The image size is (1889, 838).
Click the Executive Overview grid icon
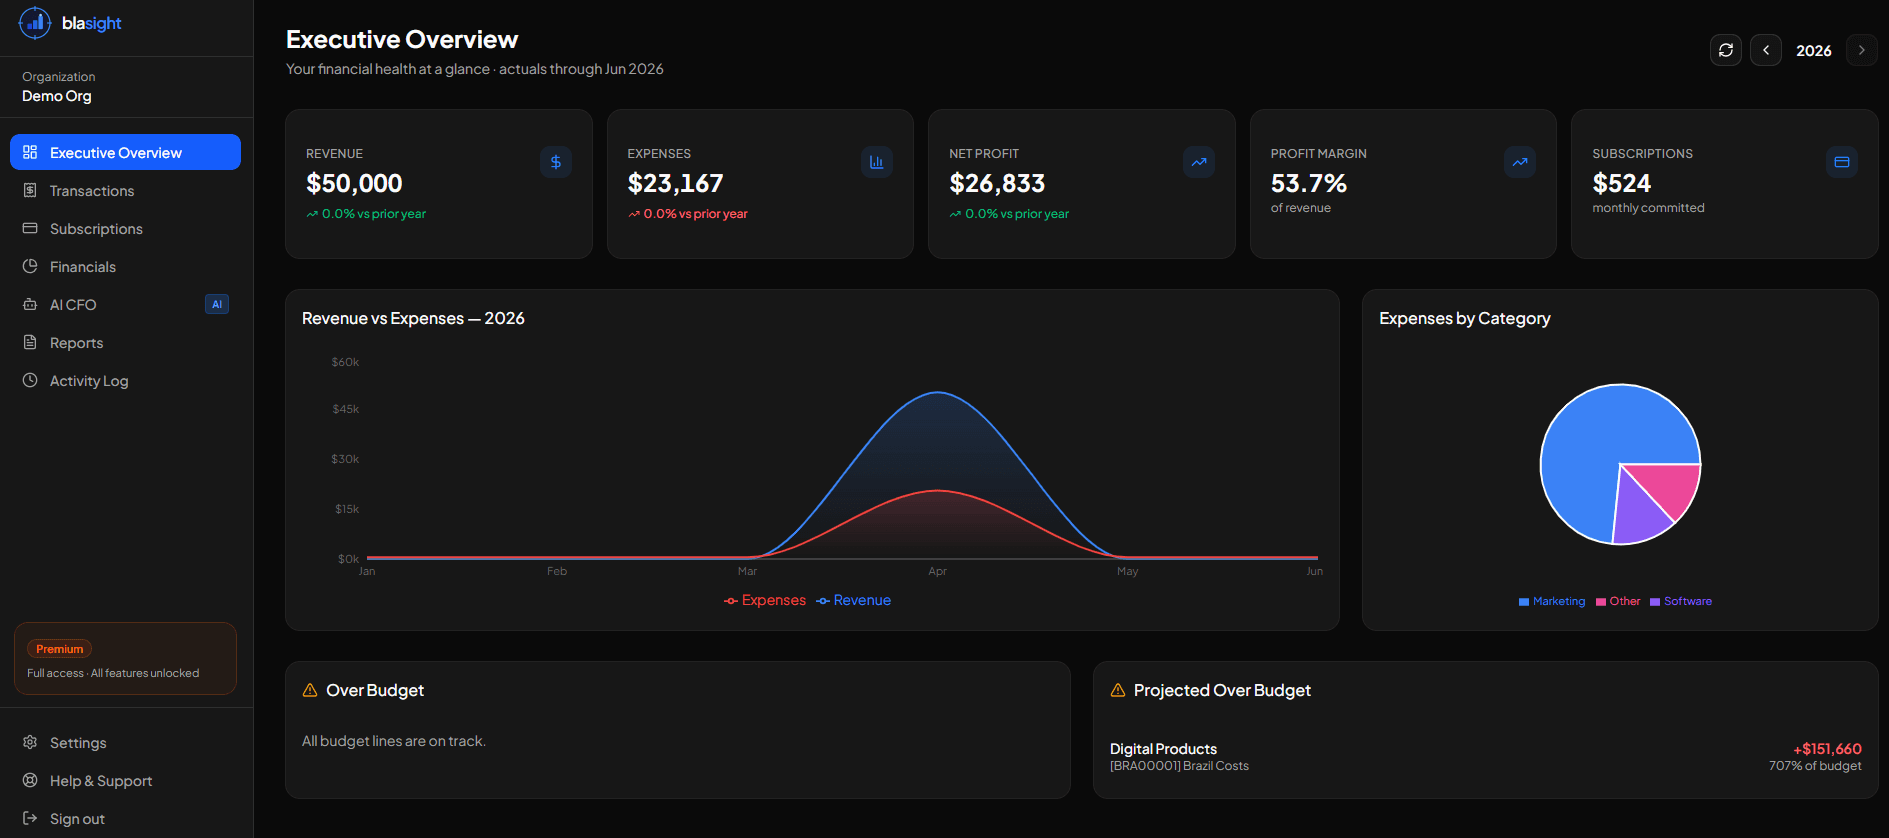pyautogui.click(x=30, y=152)
